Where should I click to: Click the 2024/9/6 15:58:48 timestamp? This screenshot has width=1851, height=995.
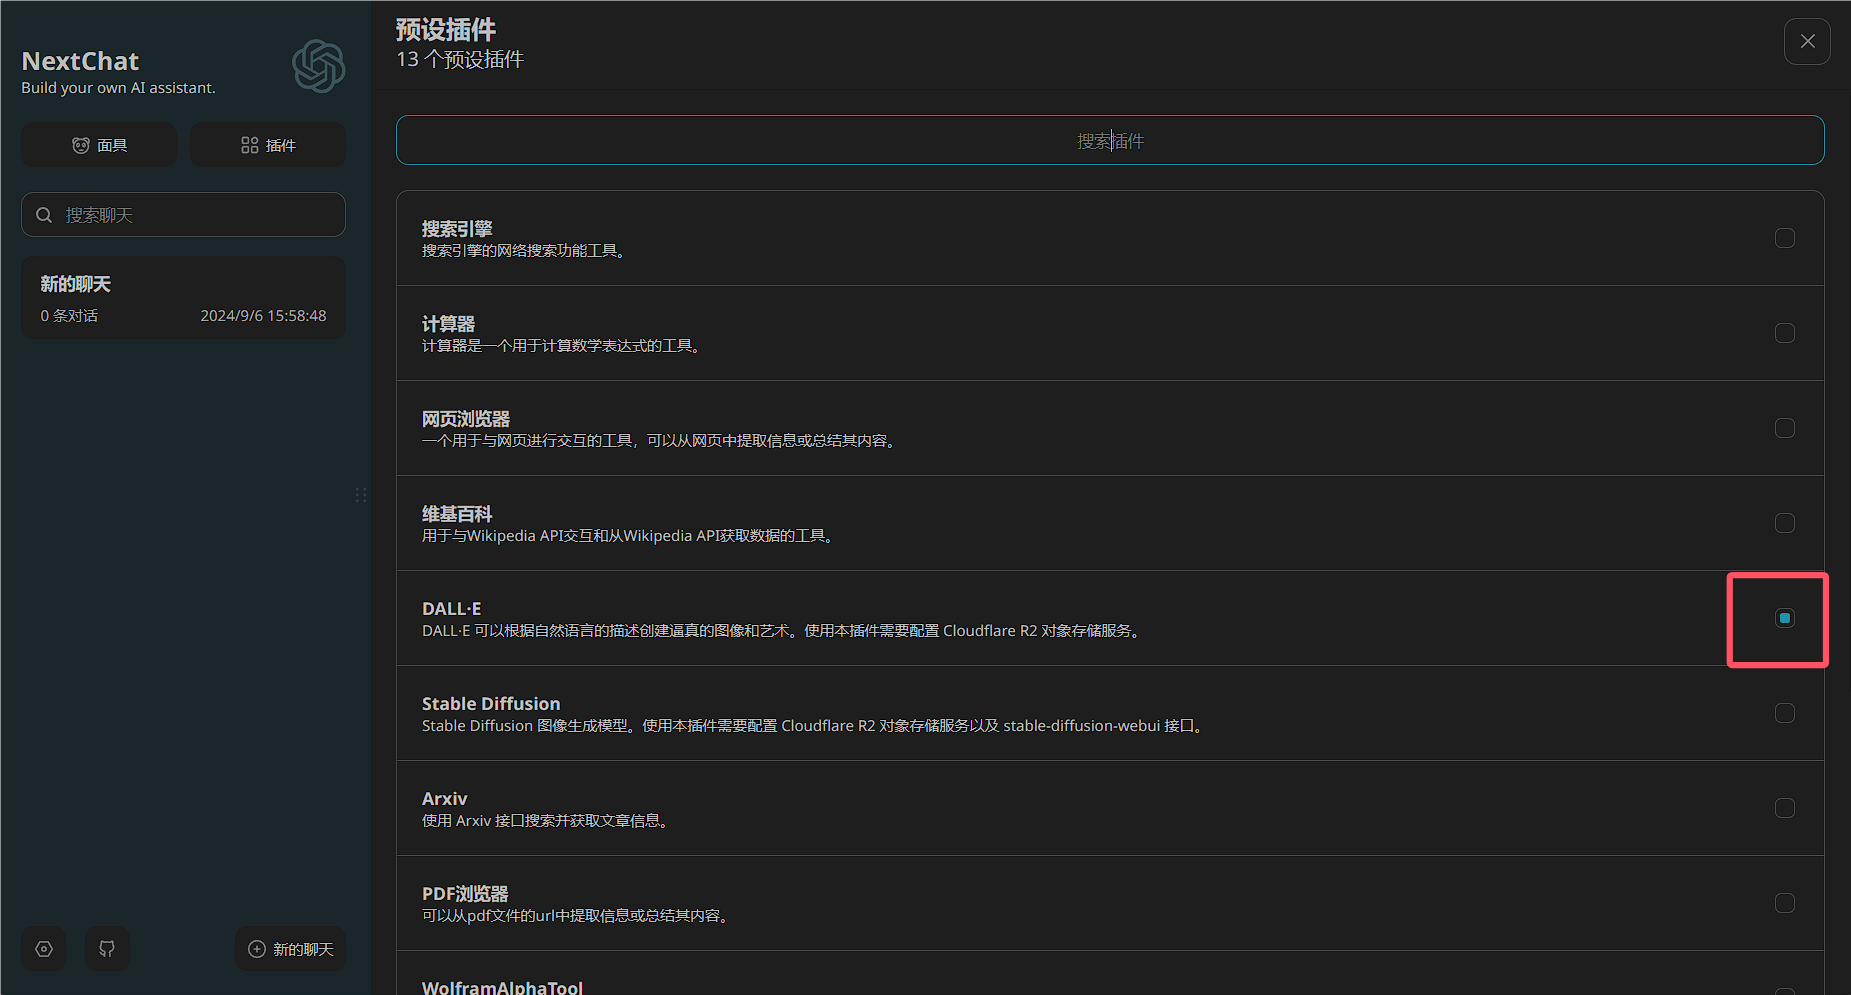tap(263, 316)
